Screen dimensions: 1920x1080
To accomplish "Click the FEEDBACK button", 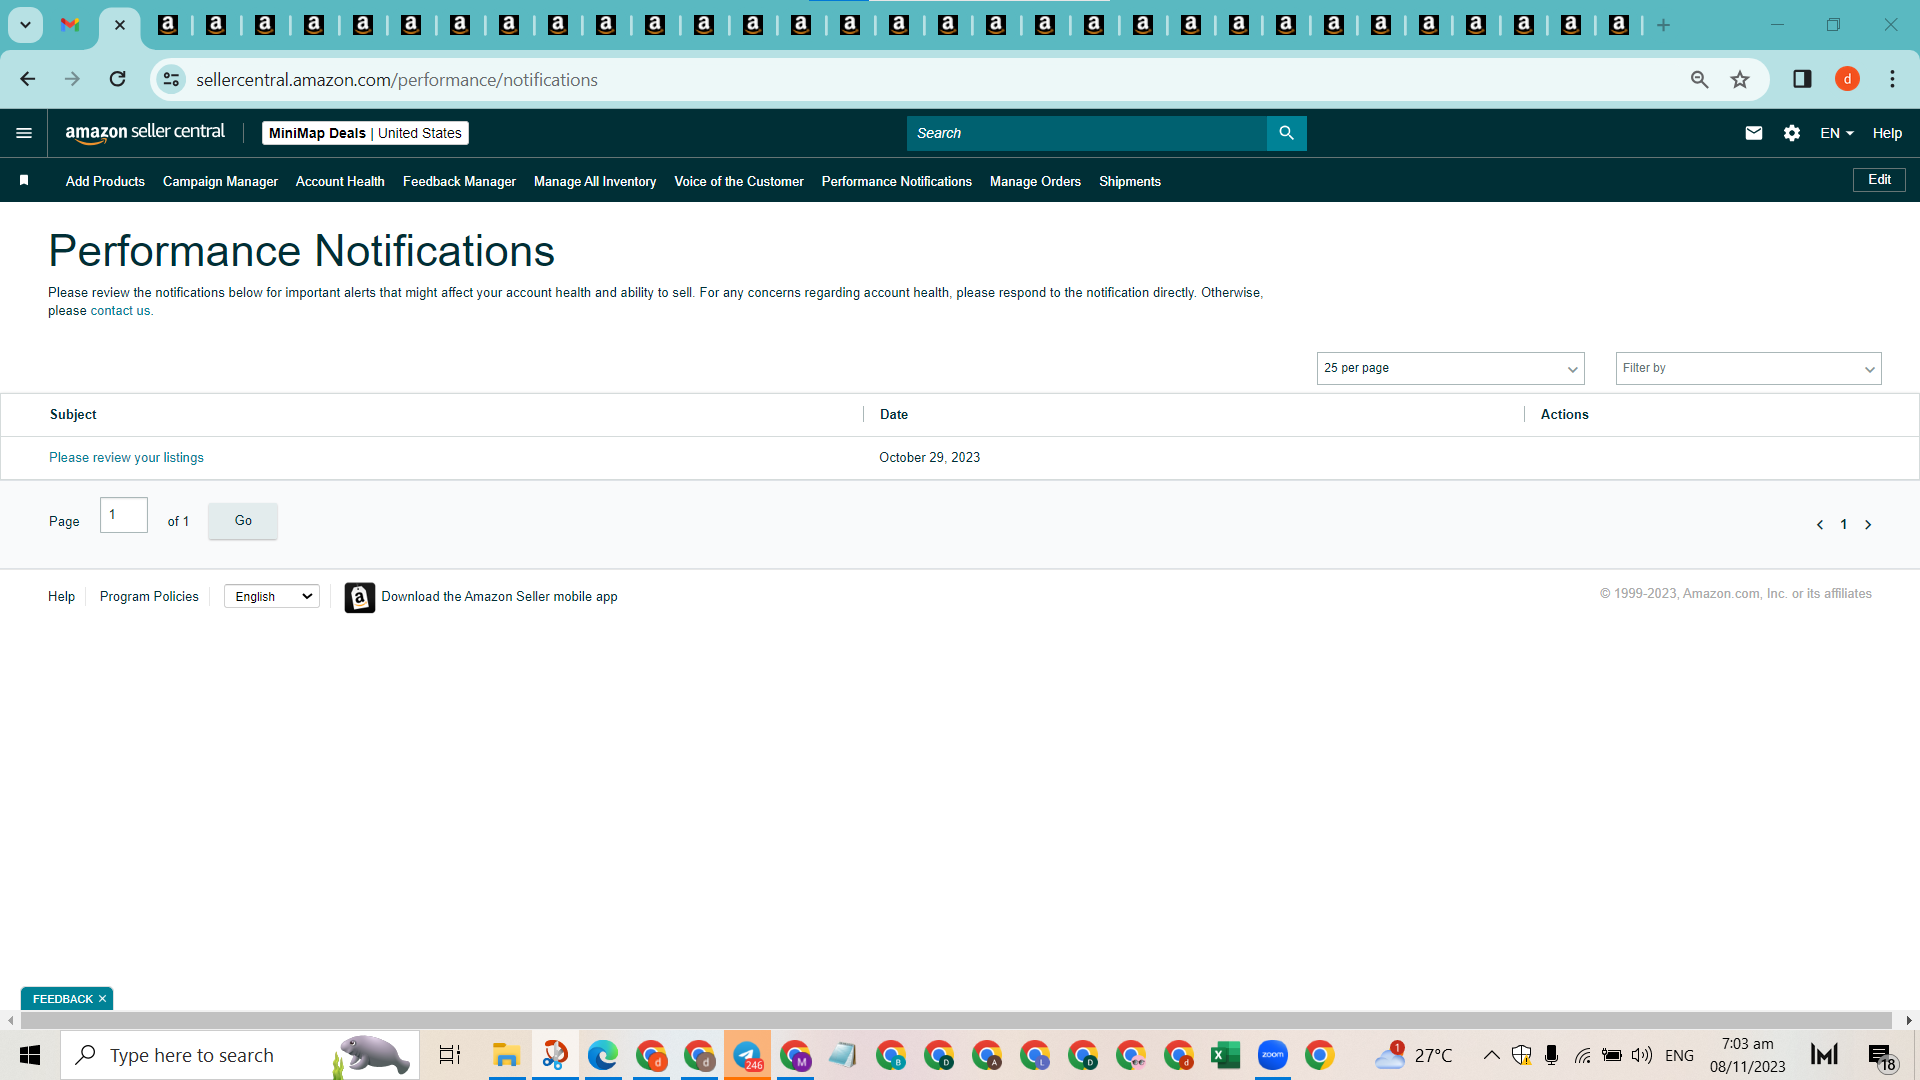I will tap(62, 999).
